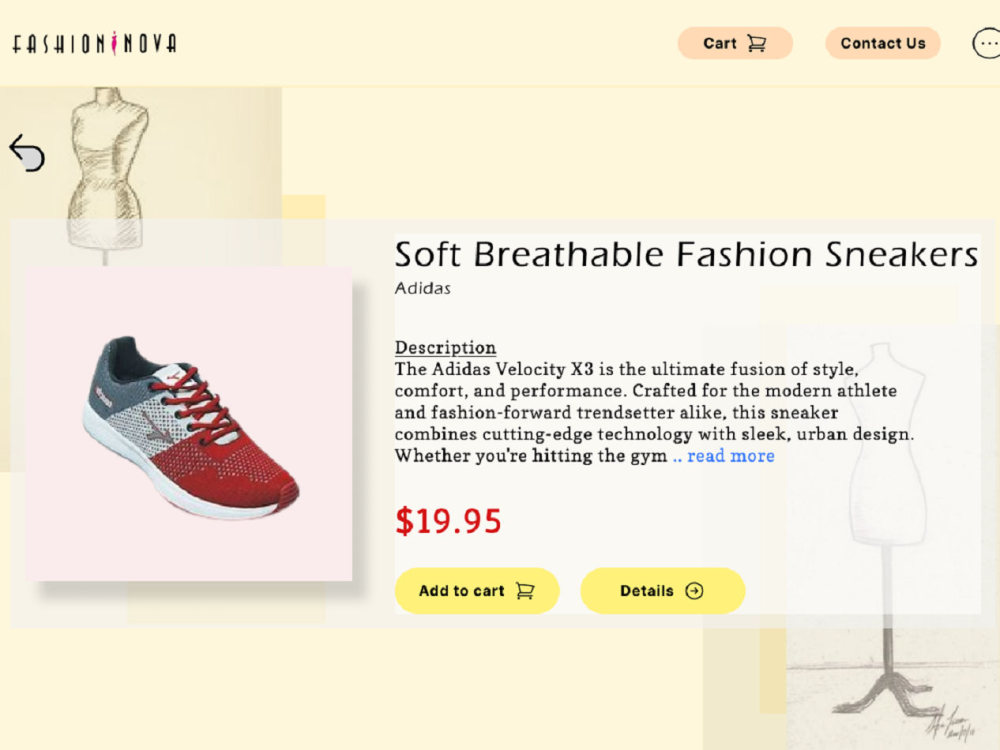Open the Contact Us page
Image resolution: width=1000 pixels, height=750 pixels.
pyautogui.click(x=883, y=43)
